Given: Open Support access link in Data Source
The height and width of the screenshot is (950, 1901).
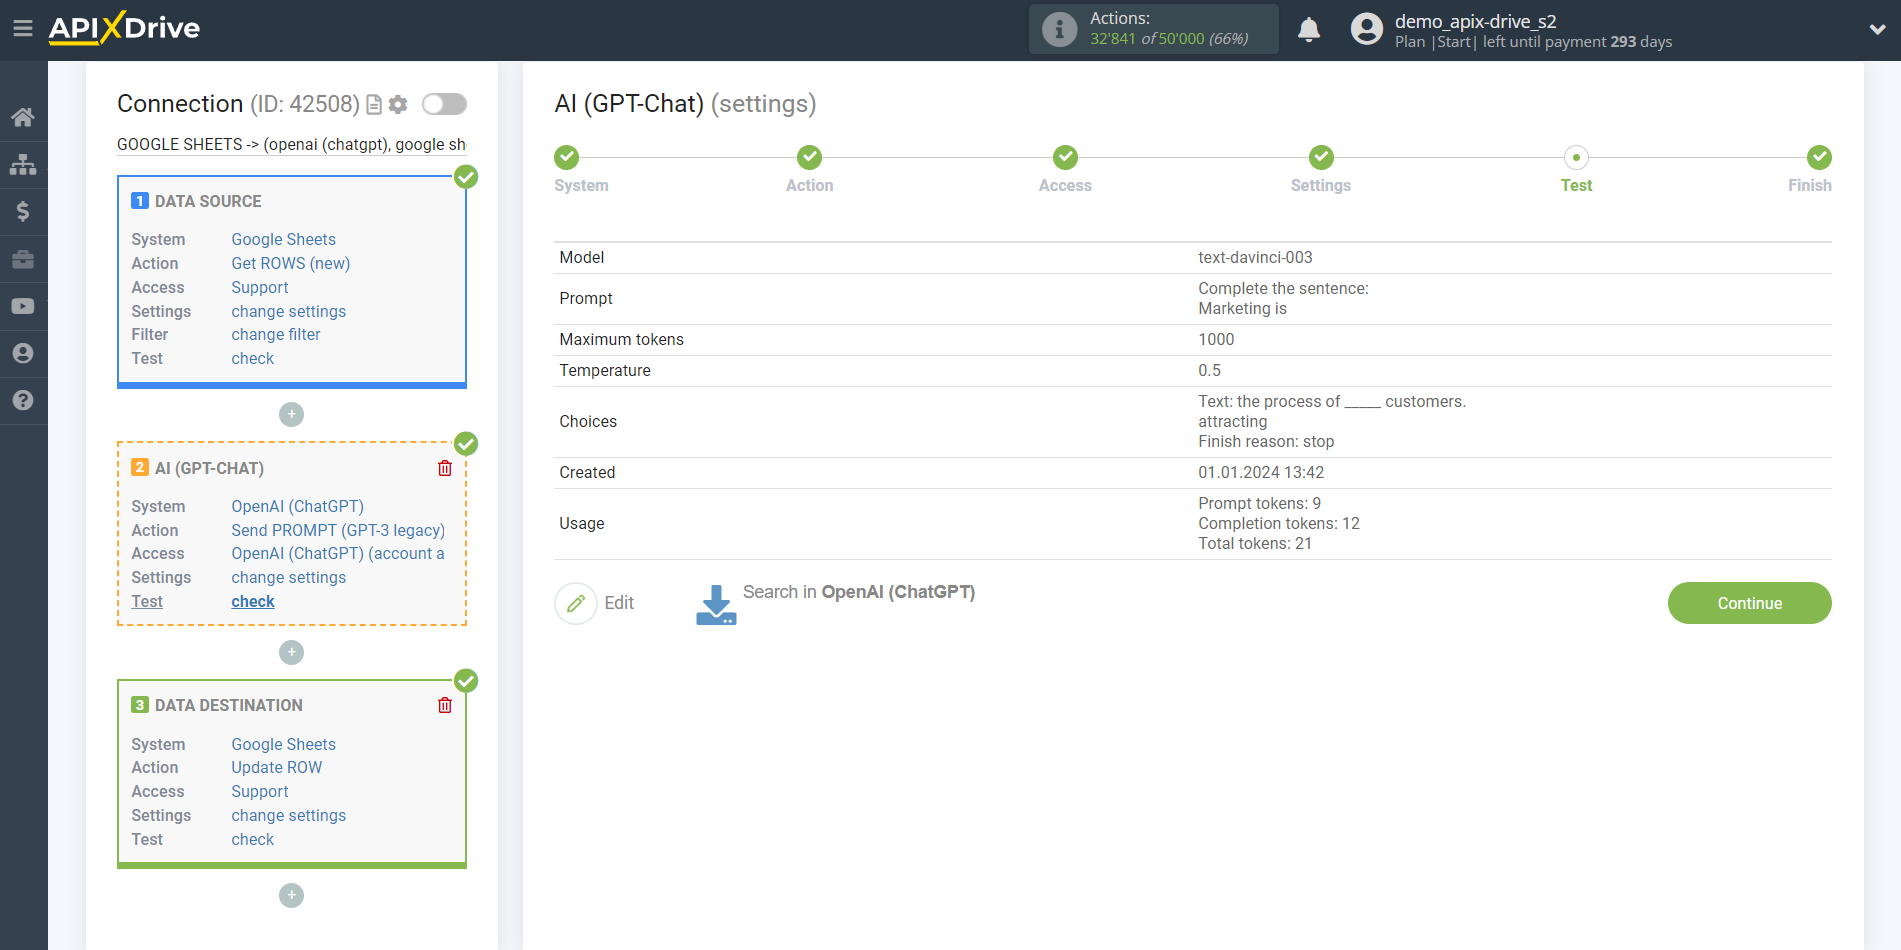Looking at the screenshot, I should coord(259,287).
